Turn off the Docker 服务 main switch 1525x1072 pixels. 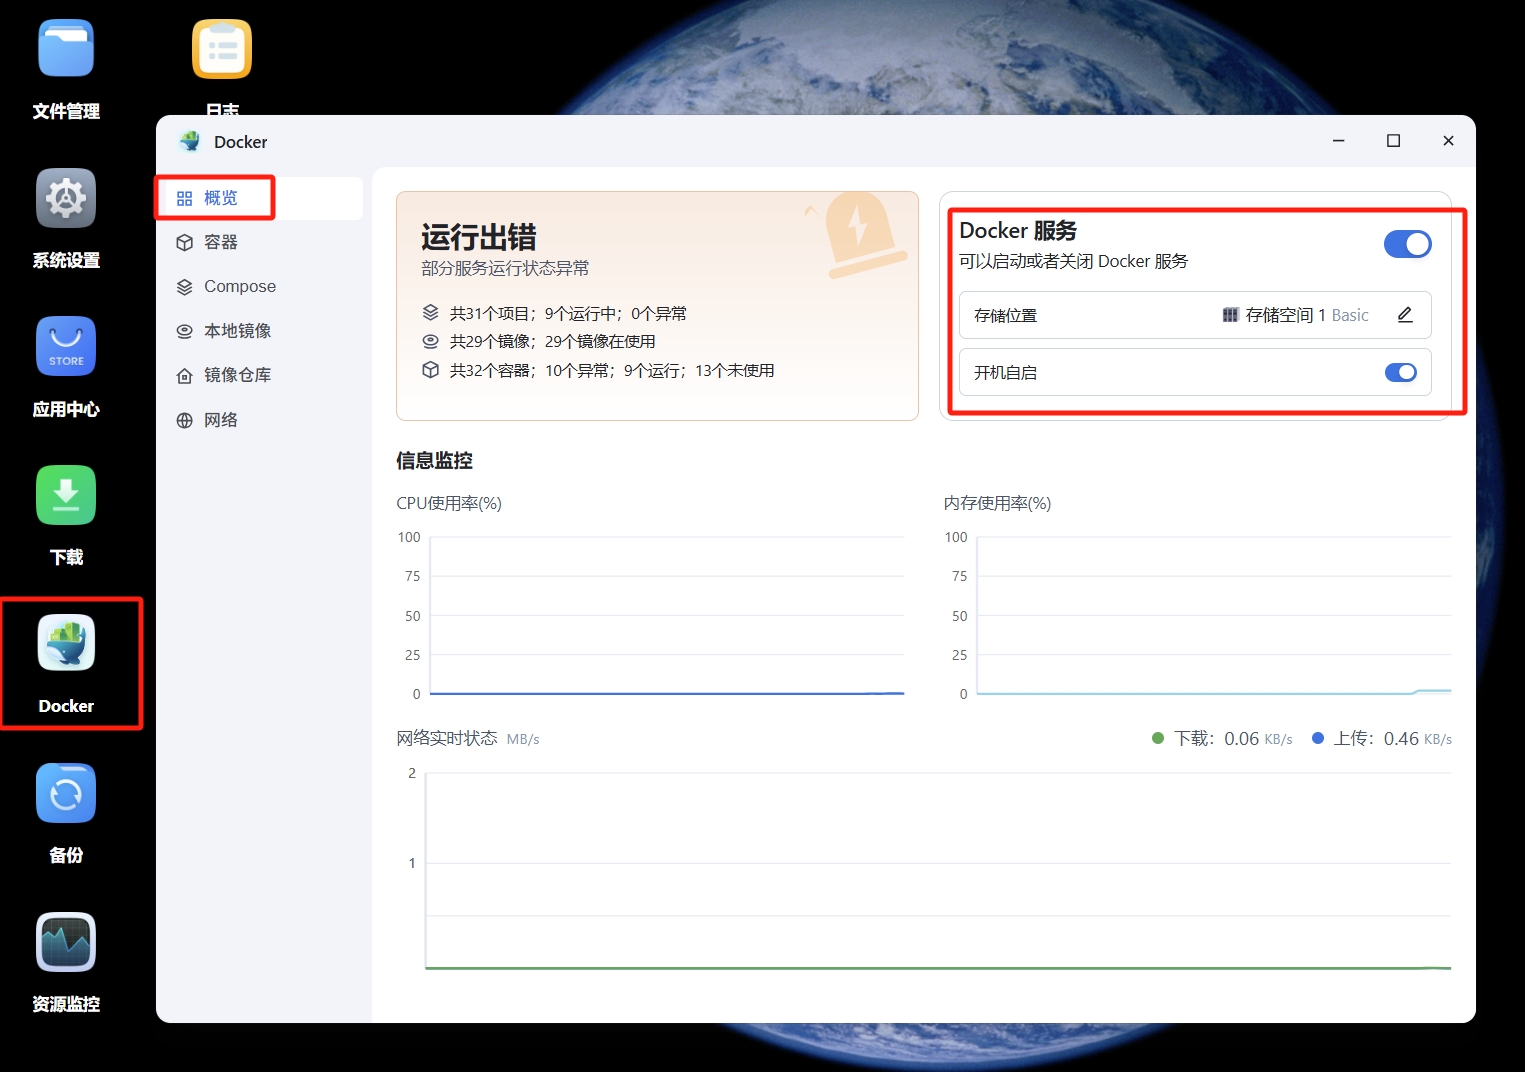1407,244
